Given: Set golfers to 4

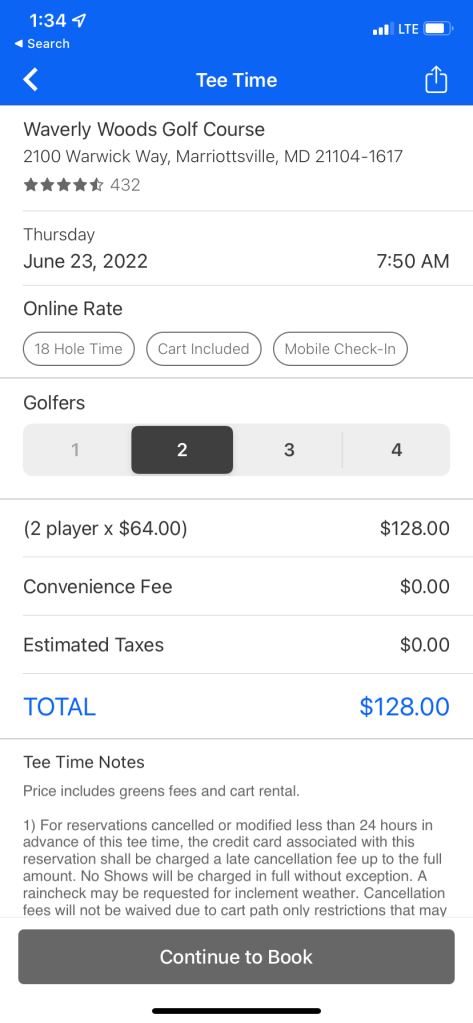Looking at the screenshot, I should click(x=396, y=450).
